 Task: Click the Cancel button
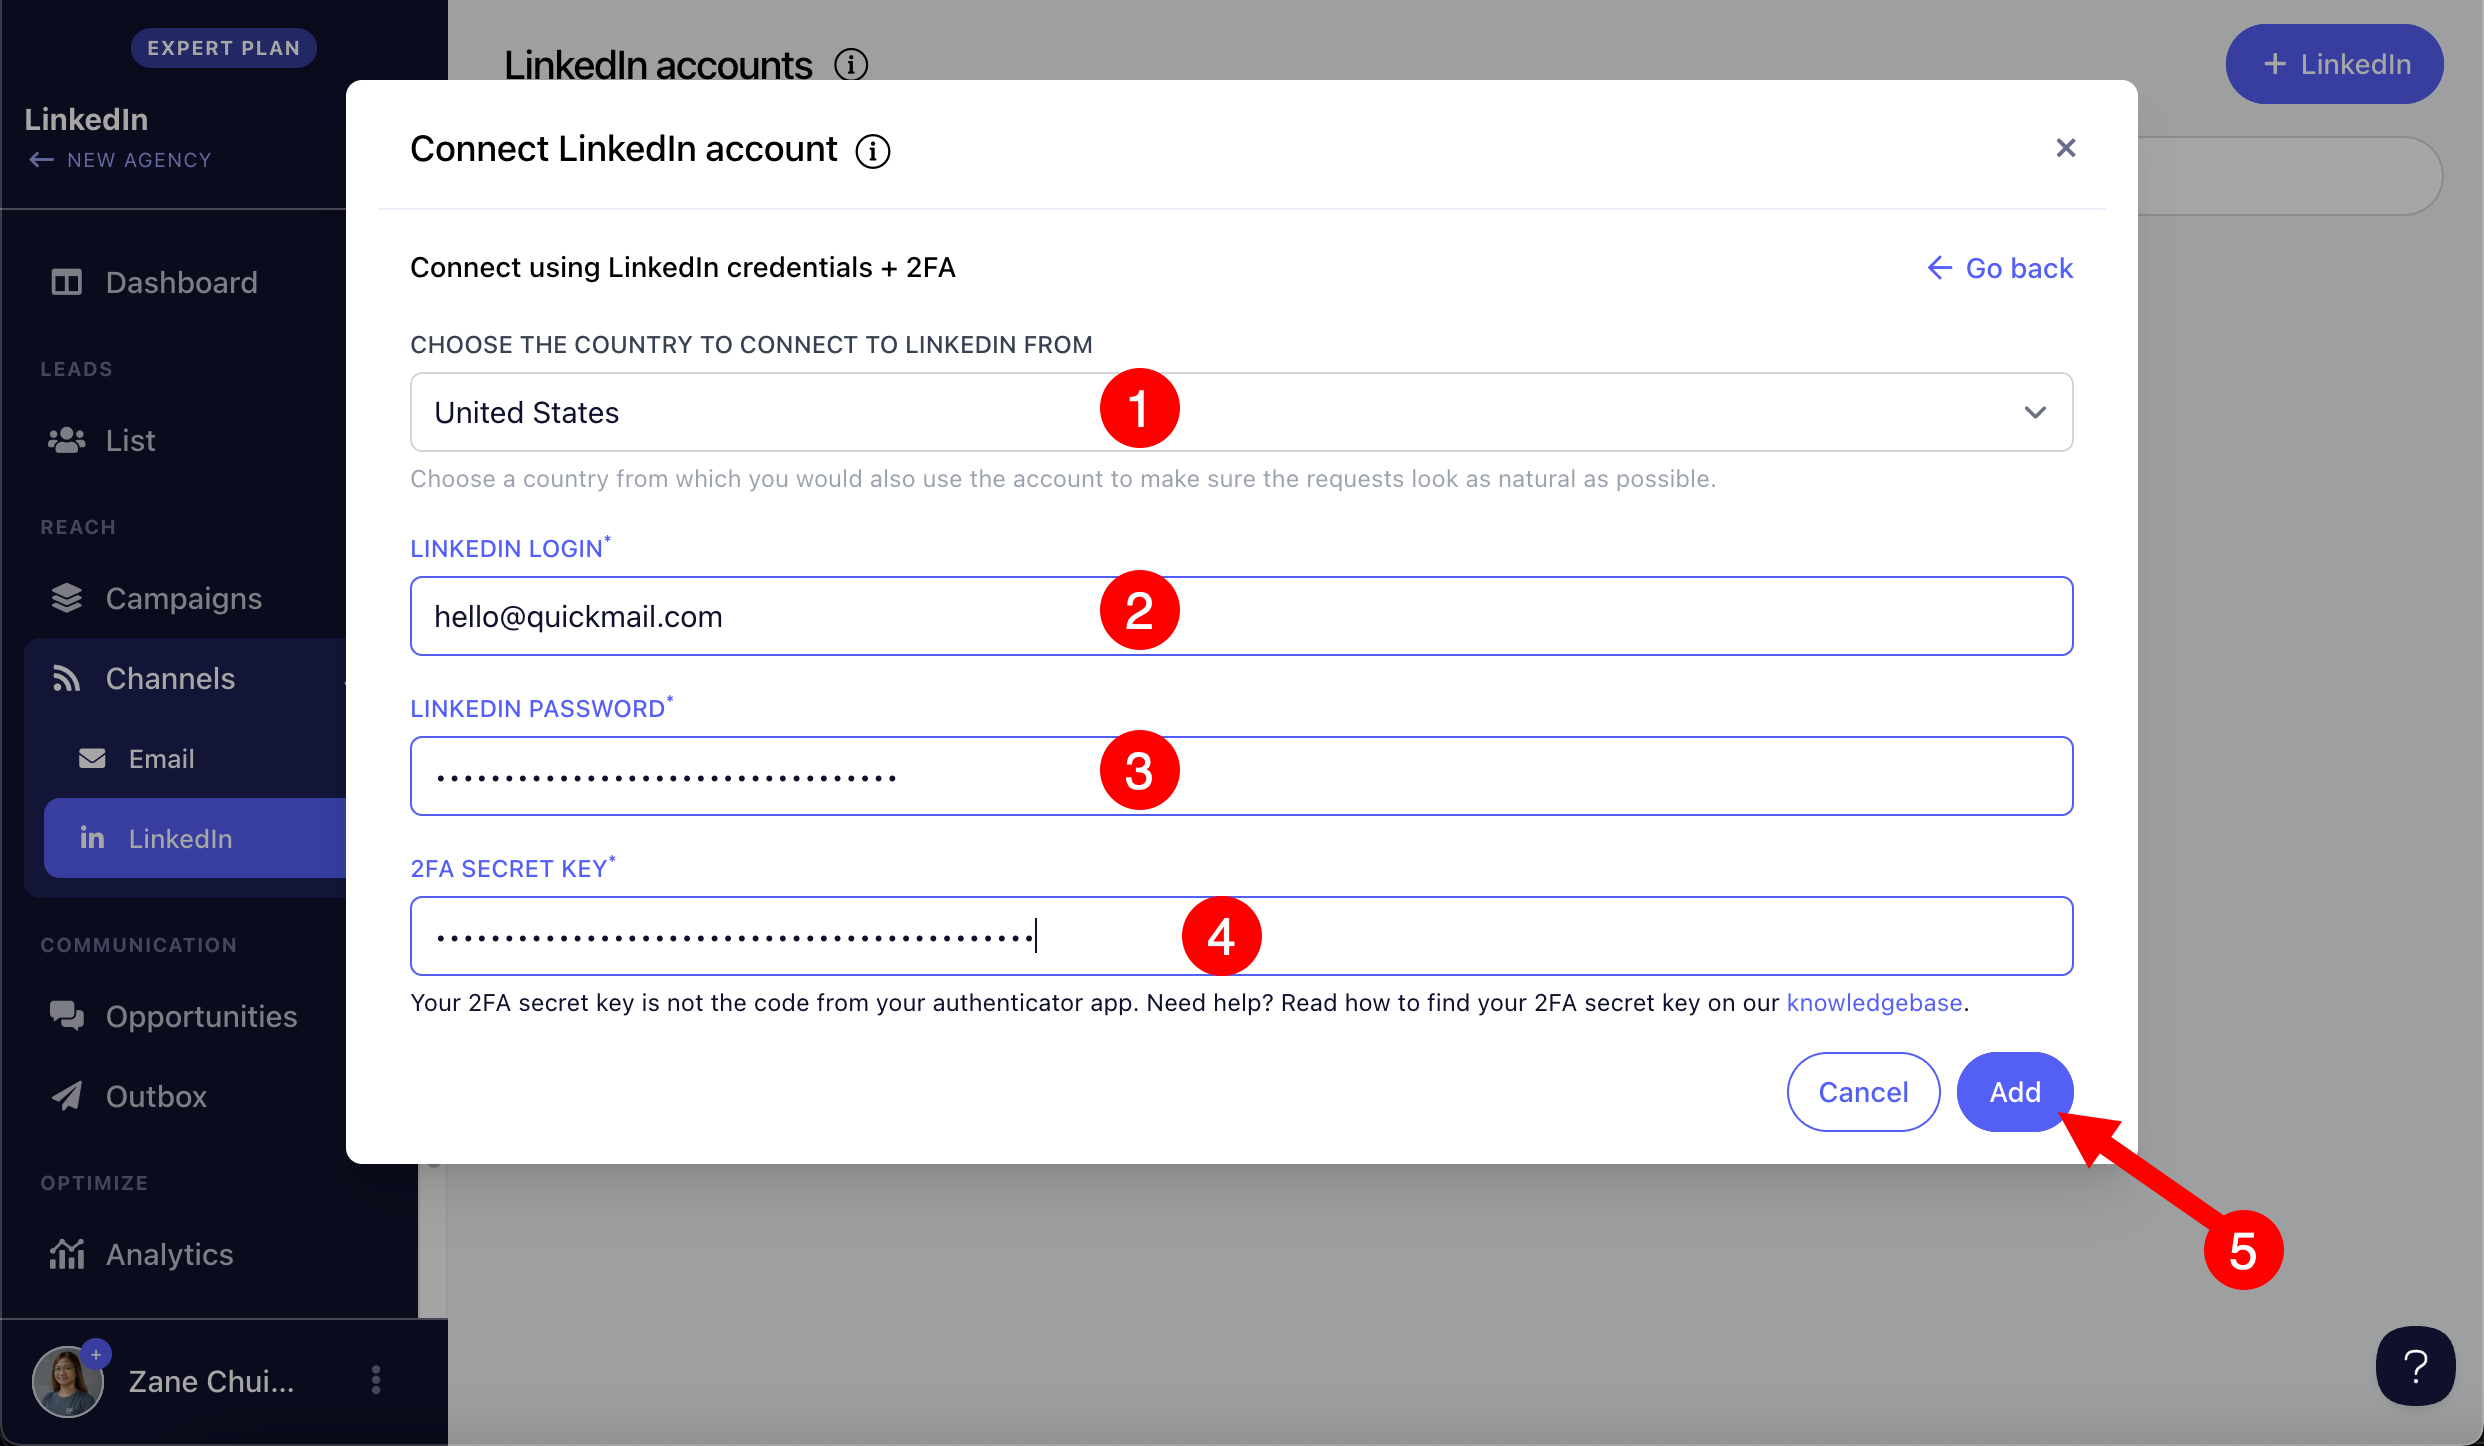pyautogui.click(x=1863, y=1092)
